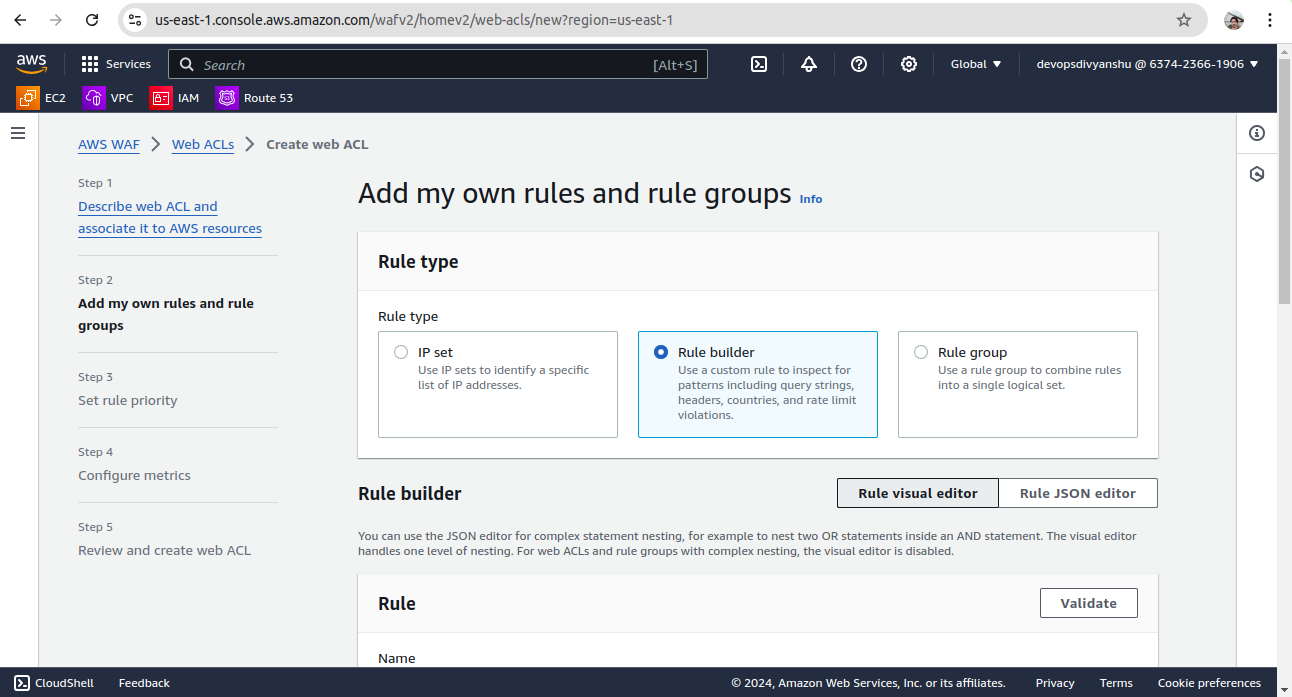Viewport: 1292px width, 697px height.
Task: Go to Web ACLs breadcrumb link
Action: 203,144
